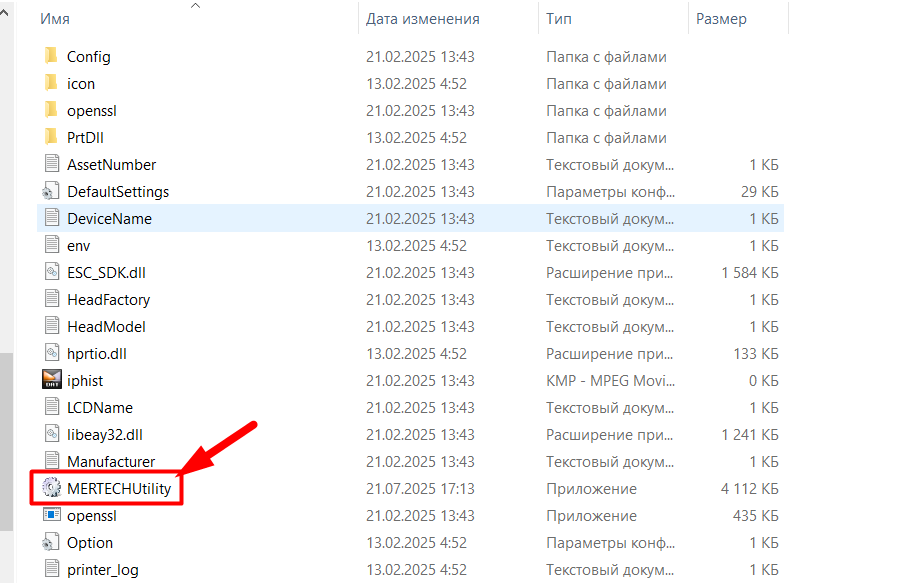The height and width of the screenshot is (583, 905).
Task: Select the Manufacturer text document
Action: click(111, 462)
